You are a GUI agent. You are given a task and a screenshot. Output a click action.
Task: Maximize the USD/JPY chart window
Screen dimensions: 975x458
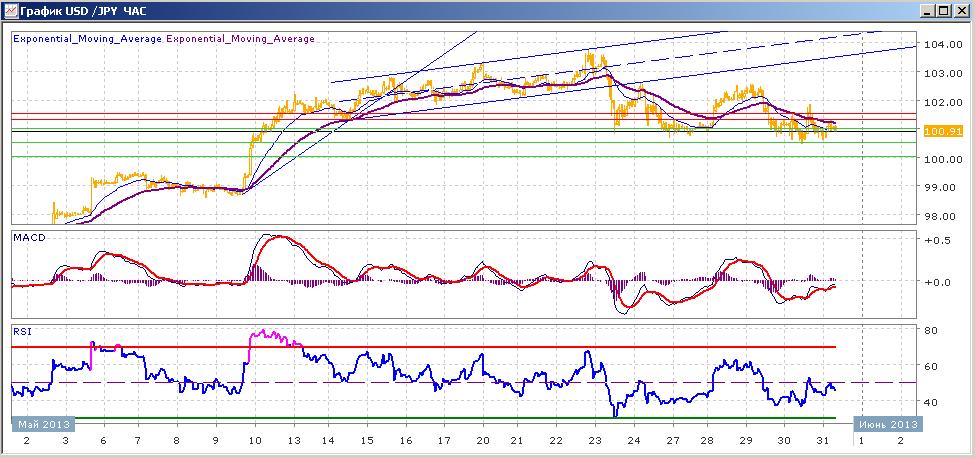click(x=944, y=11)
